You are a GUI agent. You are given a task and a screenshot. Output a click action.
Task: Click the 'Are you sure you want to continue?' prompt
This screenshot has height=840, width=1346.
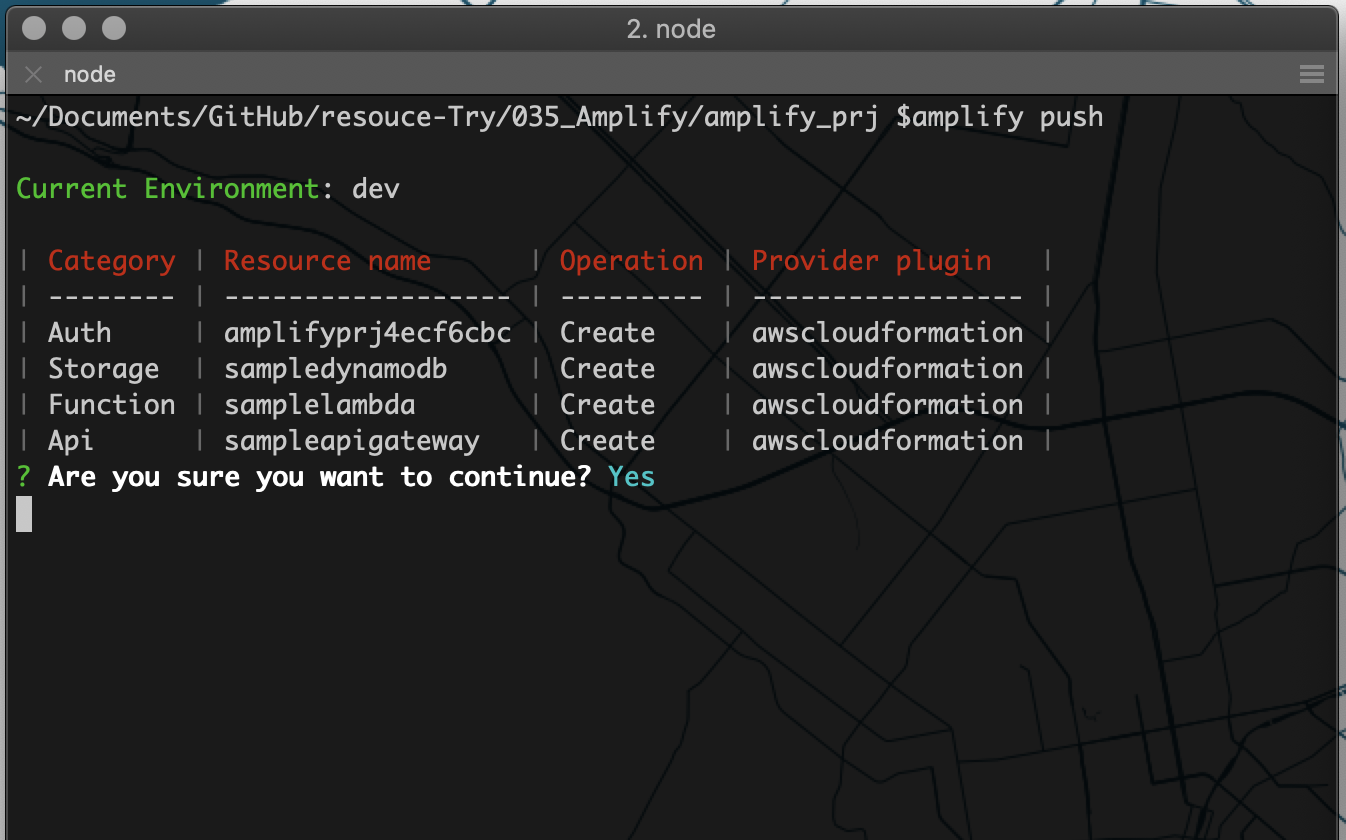pyautogui.click(x=320, y=477)
